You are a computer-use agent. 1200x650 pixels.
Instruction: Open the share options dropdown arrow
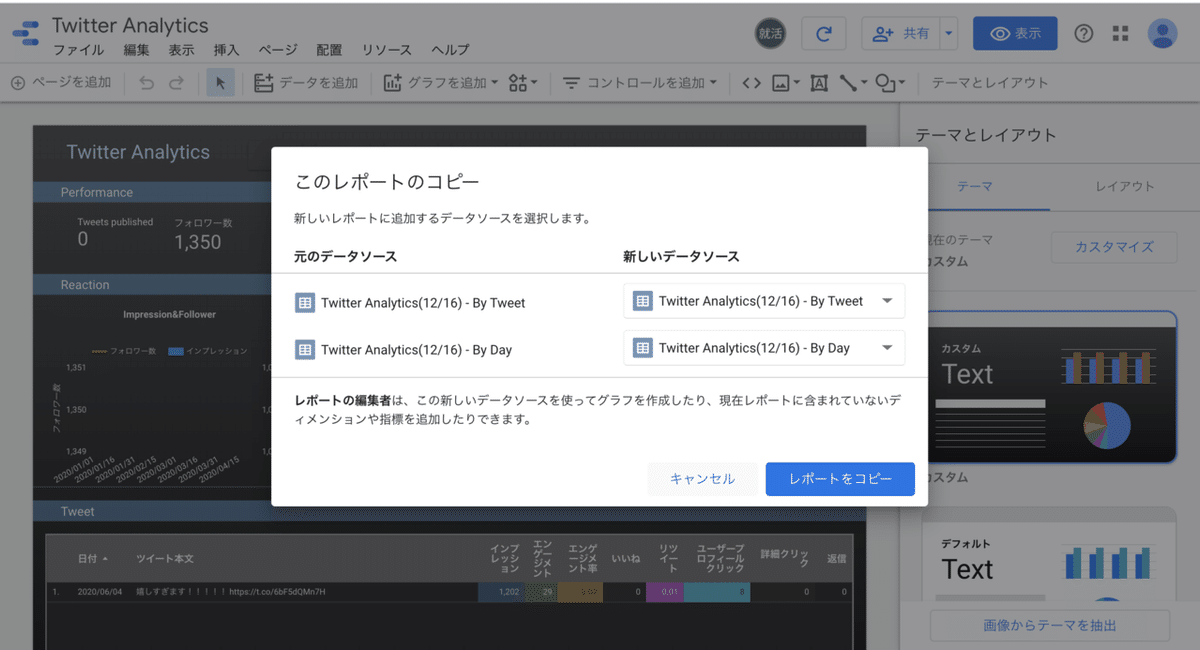pos(949,33)
